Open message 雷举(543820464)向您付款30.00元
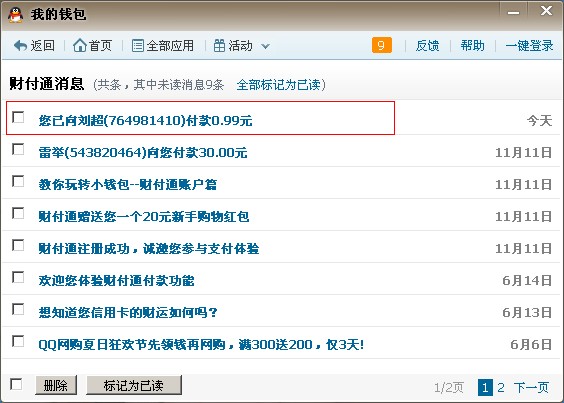 (143, 153)
